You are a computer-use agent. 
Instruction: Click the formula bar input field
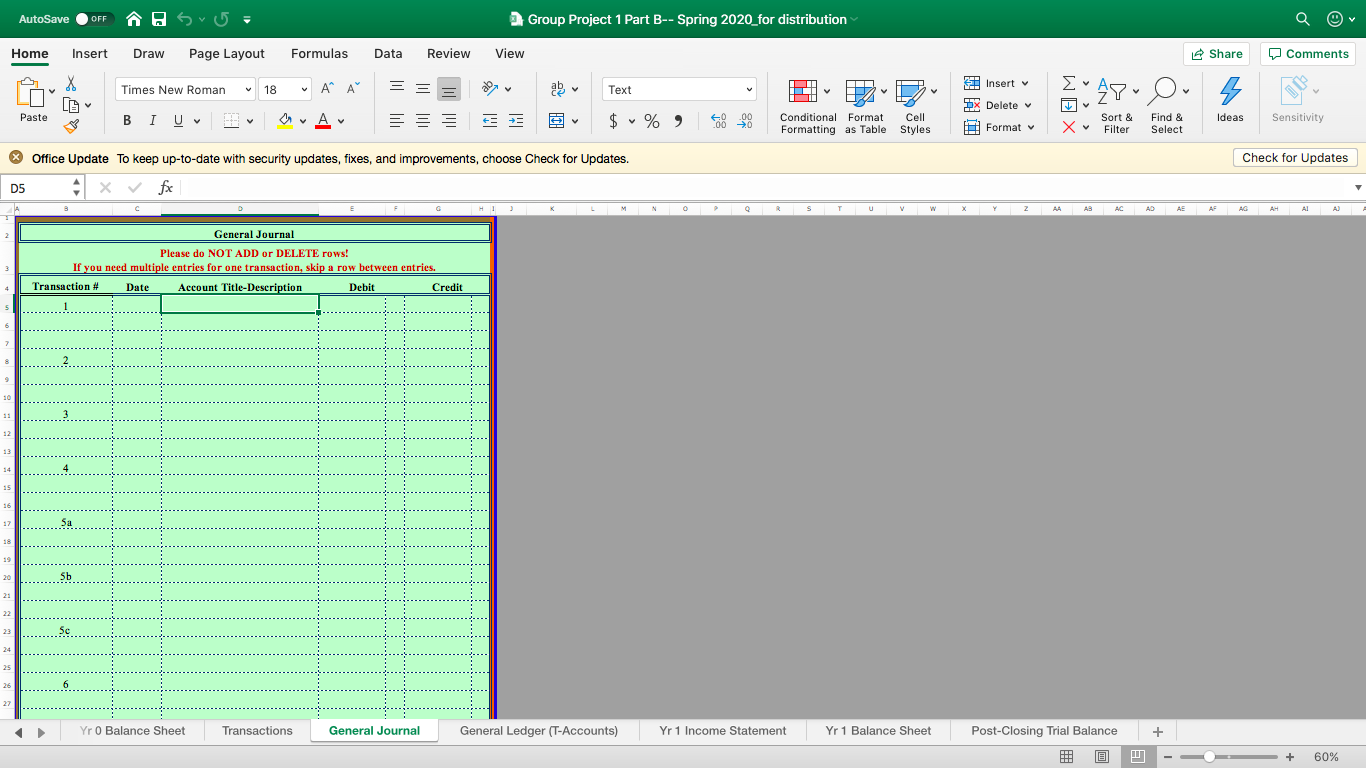coord(764,187)
